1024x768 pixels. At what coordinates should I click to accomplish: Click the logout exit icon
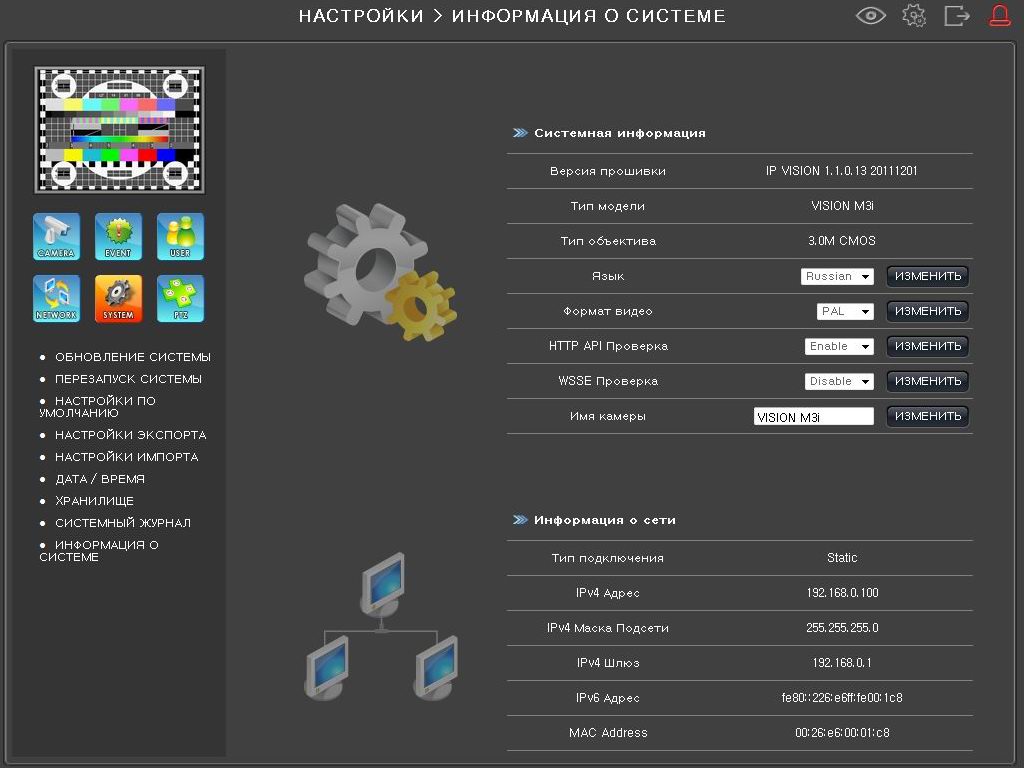[x=957, y=16]
